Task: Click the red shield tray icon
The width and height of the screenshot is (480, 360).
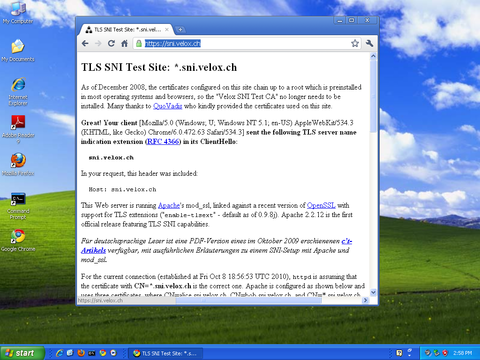Action: [445, 353]
